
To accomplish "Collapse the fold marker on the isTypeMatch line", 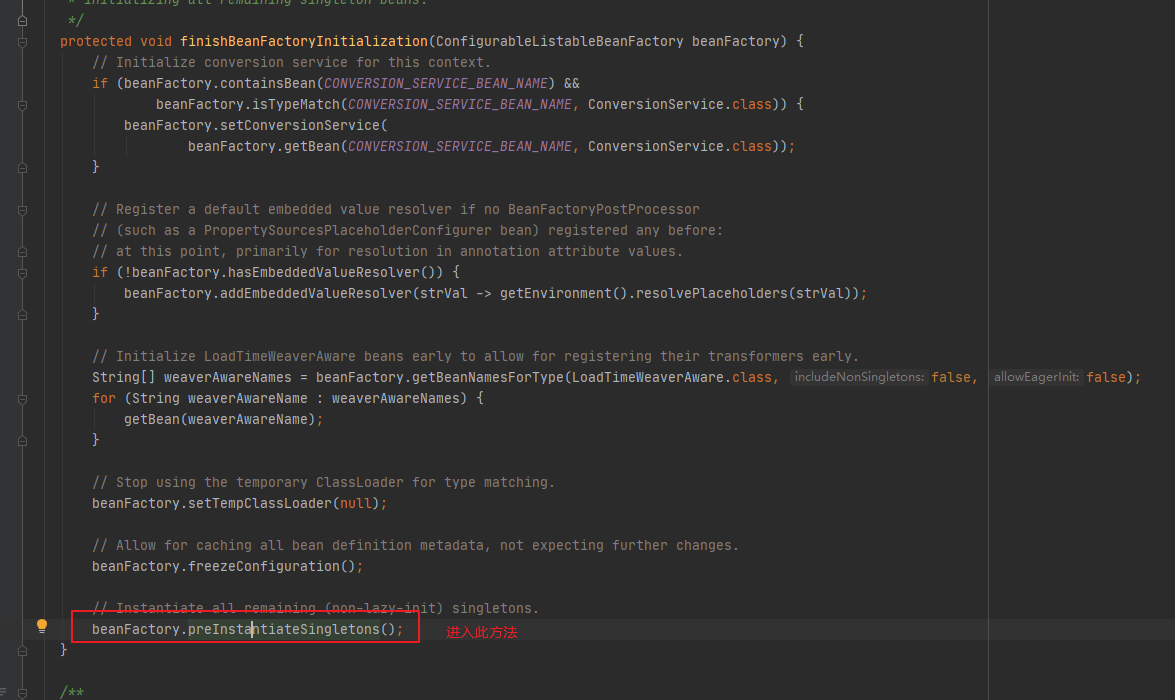I will [22, 105].
